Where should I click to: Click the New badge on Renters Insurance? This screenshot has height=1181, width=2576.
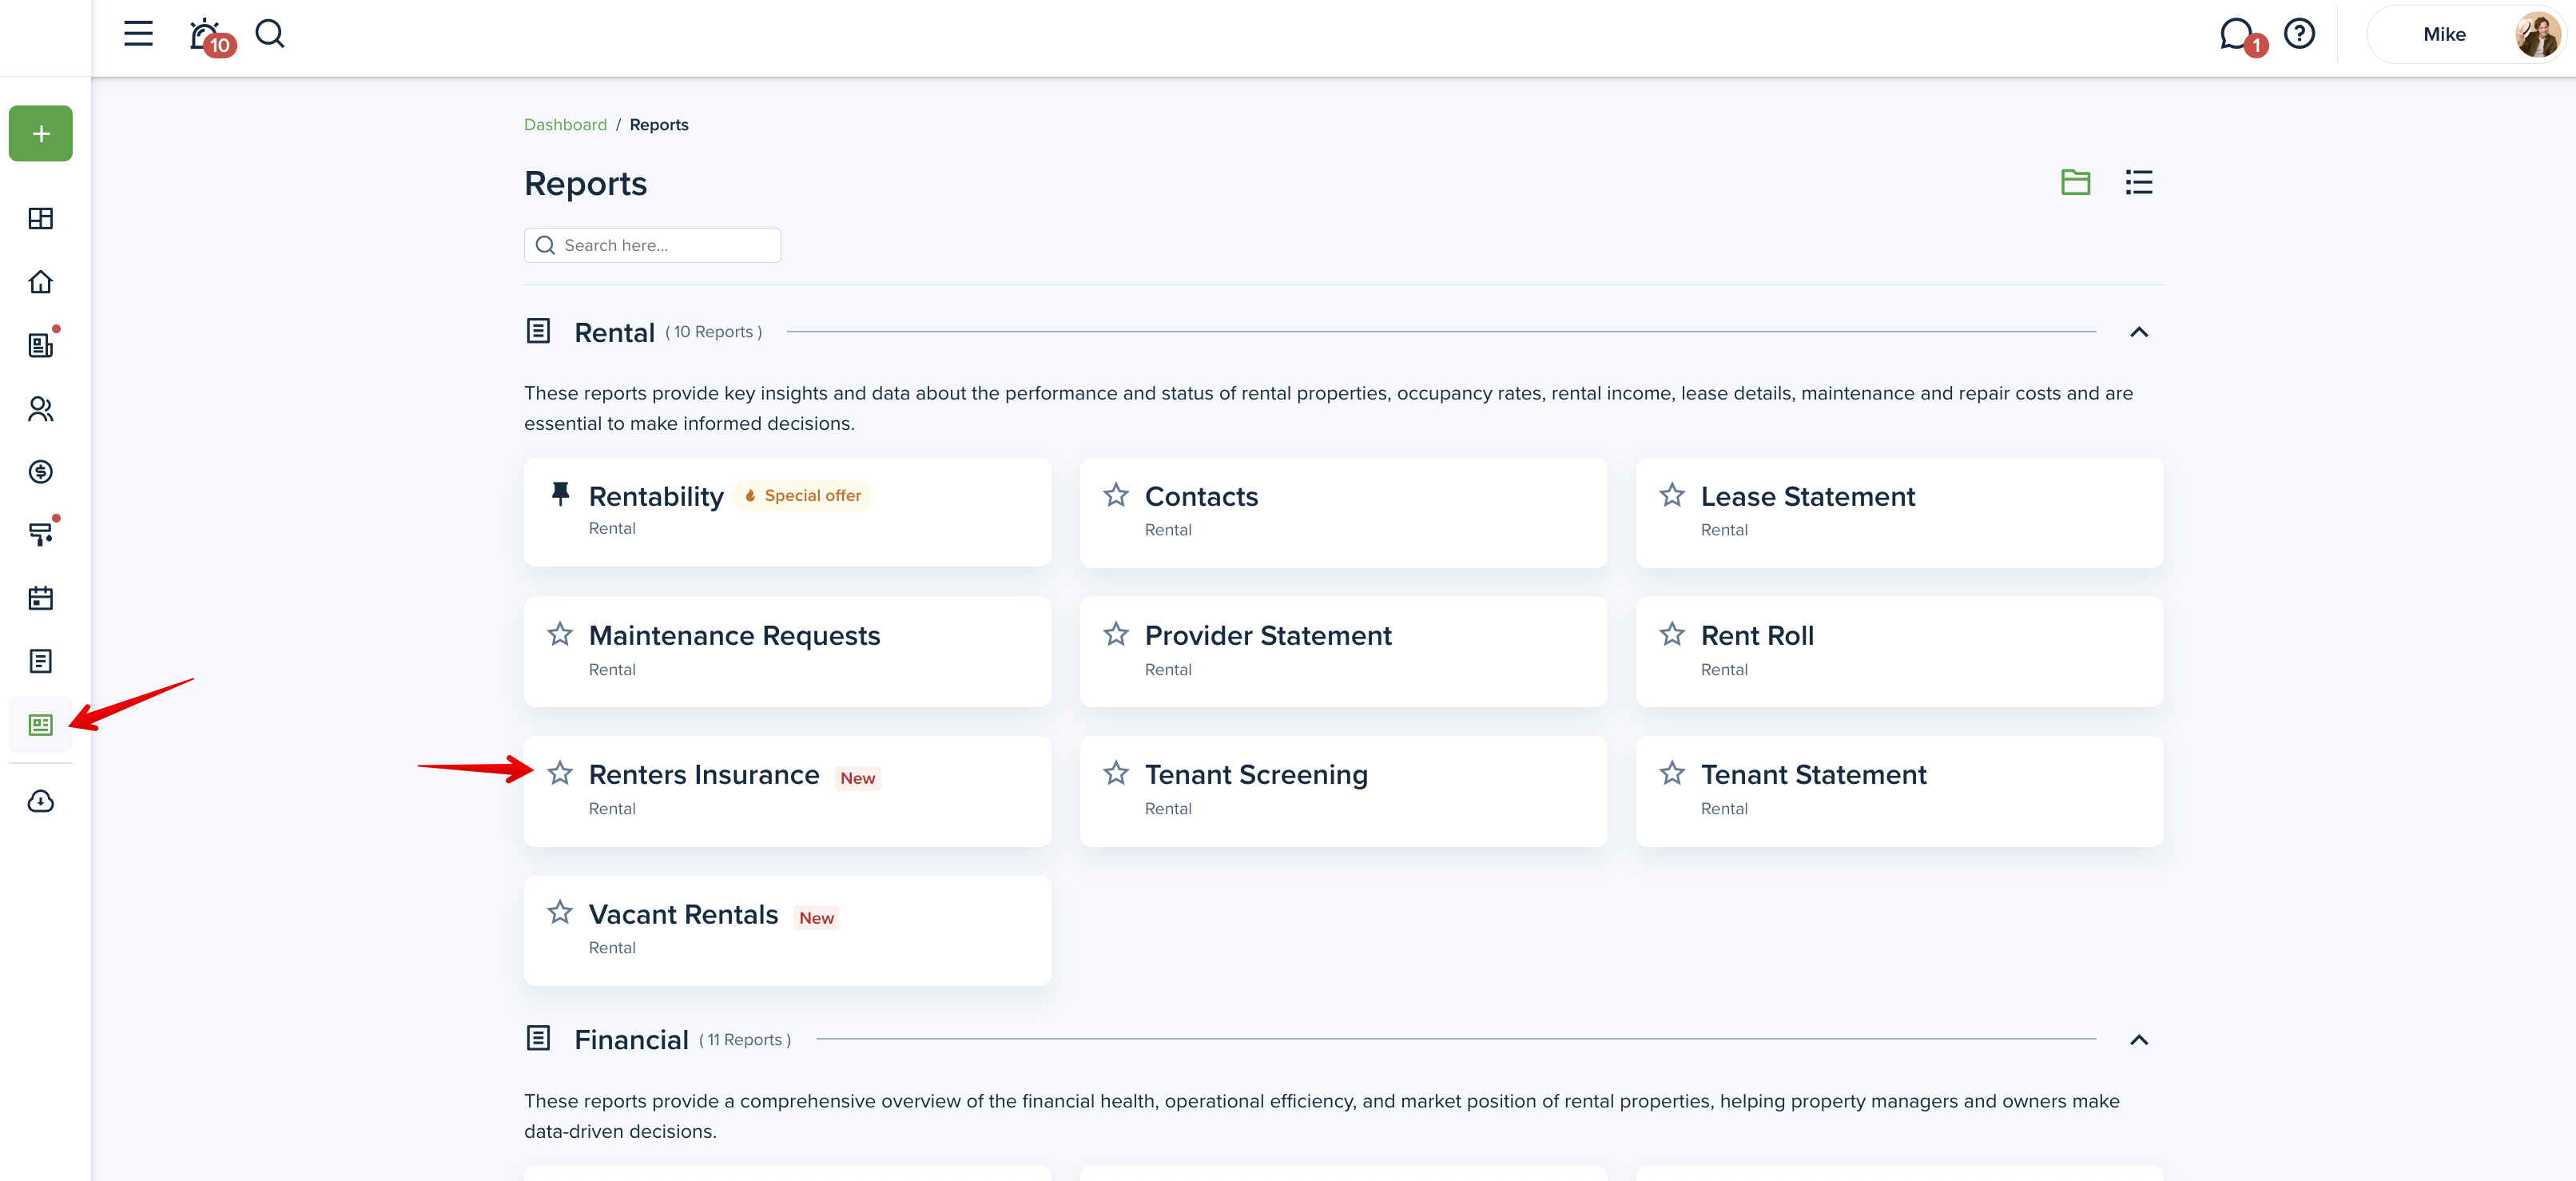click(858, 778)
